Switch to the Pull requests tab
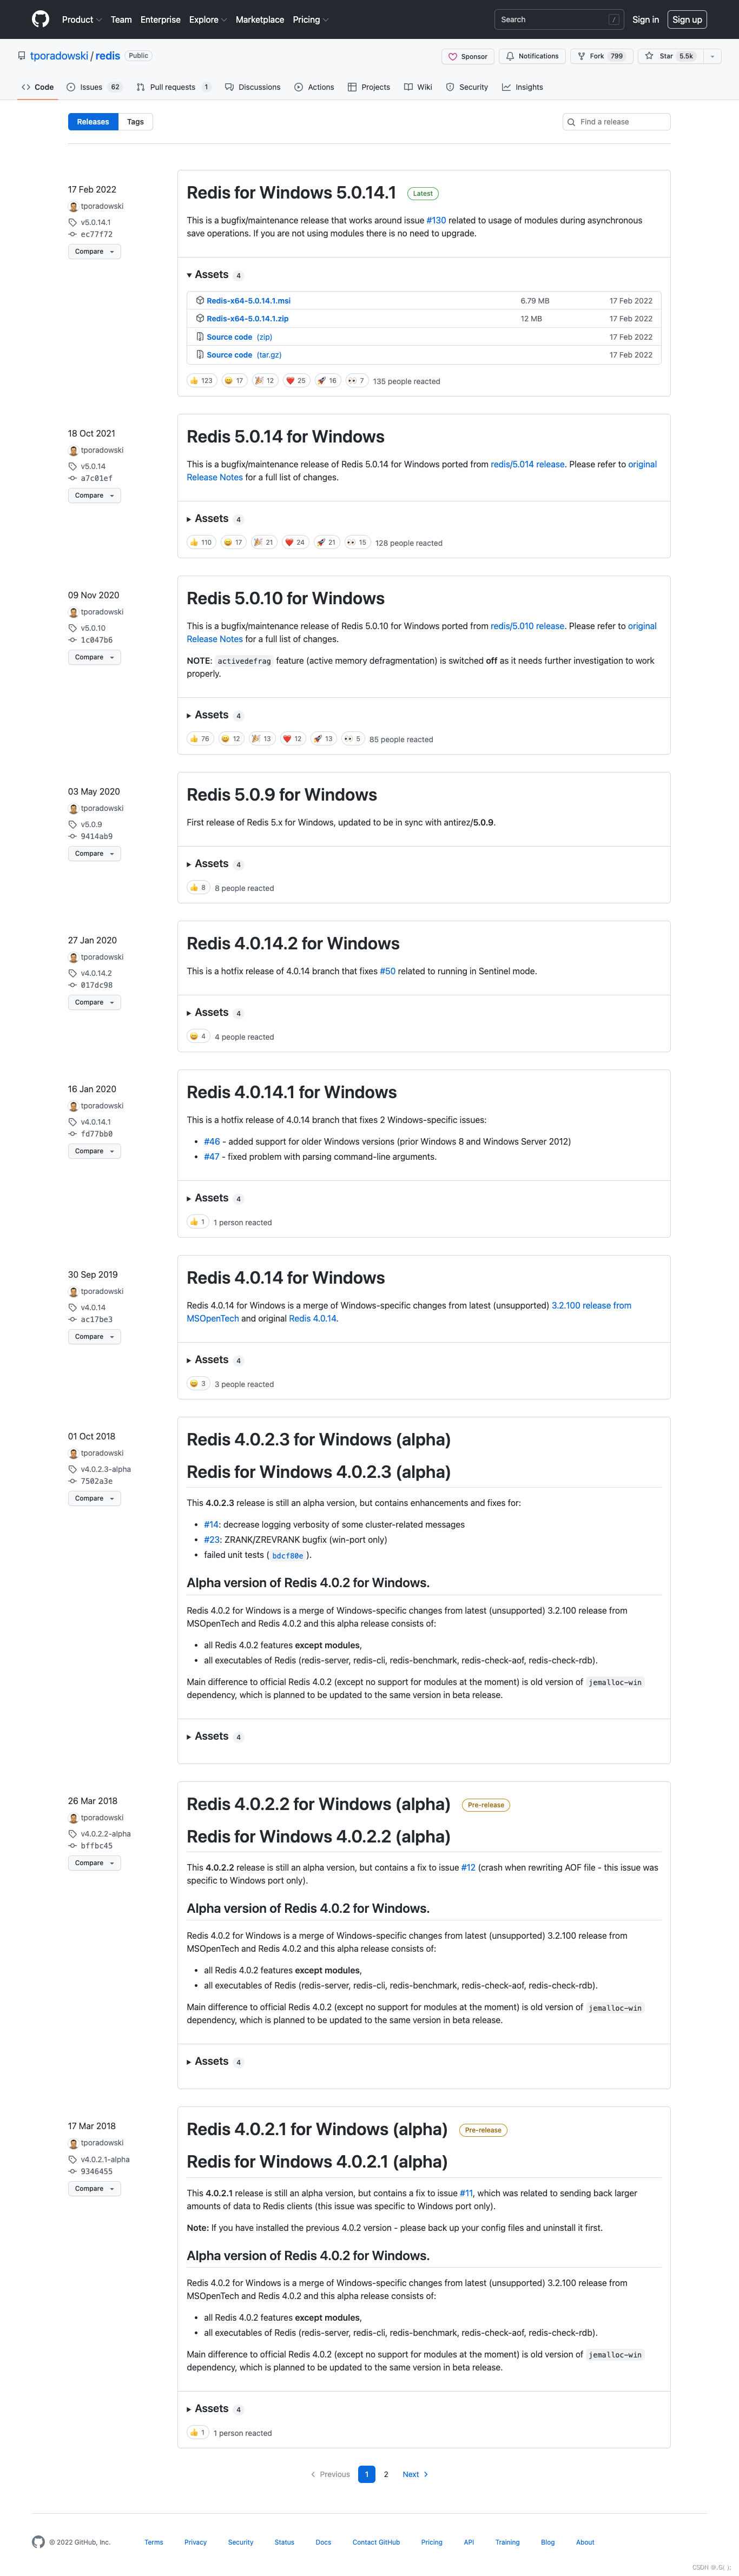 pos(173,87)
